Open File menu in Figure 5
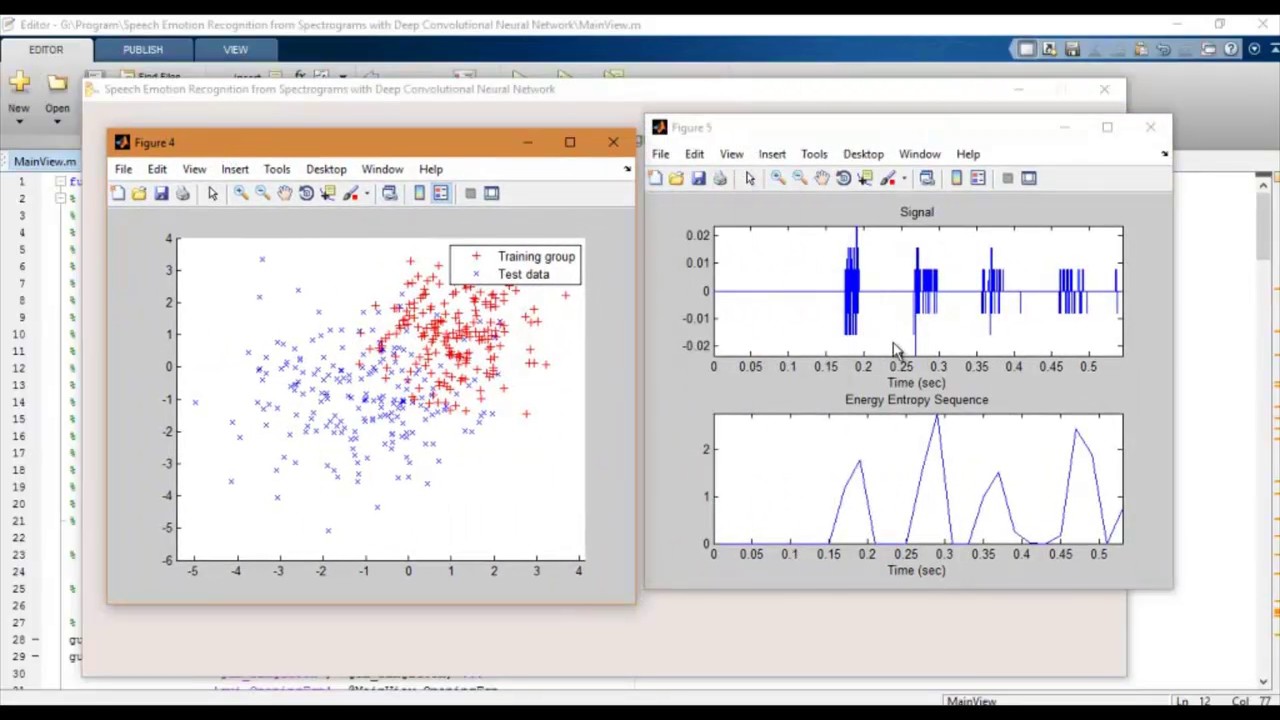1280x720 pixels. click(x=661, y=154)
